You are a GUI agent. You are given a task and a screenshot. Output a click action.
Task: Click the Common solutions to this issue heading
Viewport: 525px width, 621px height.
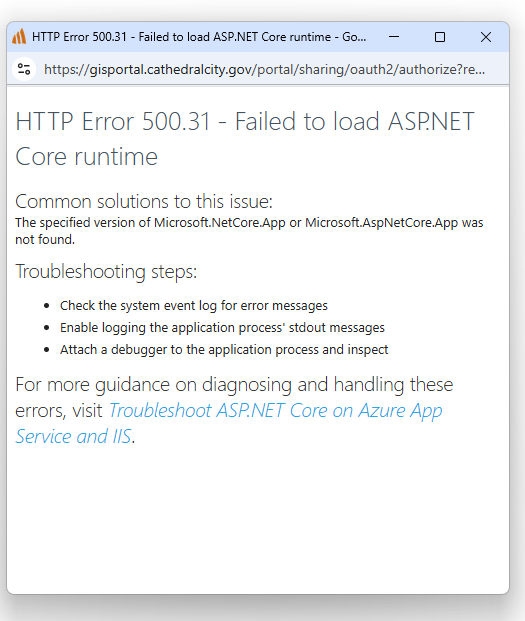point(144,201)
